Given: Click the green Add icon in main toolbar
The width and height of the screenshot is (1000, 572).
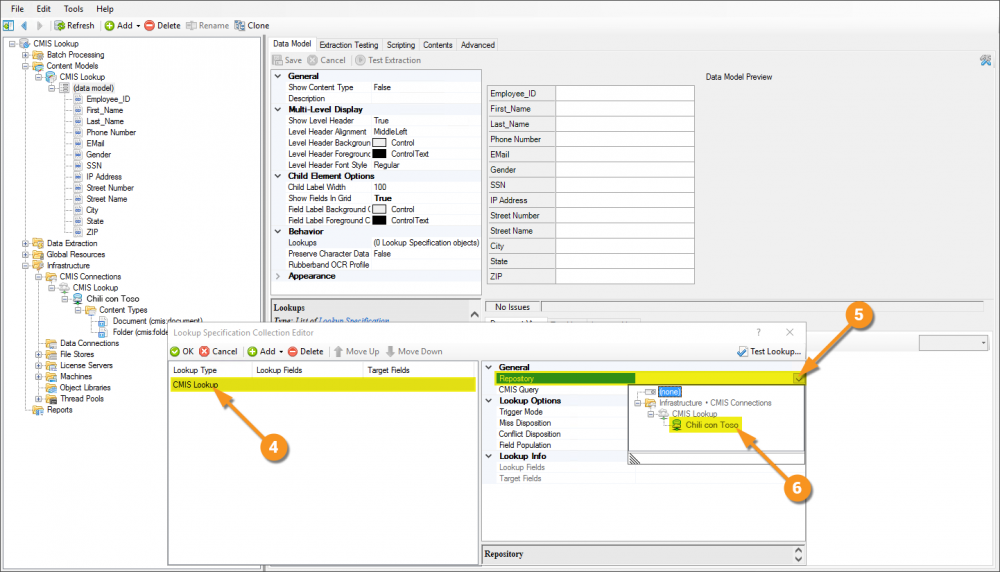Looking at the screenshot, I should click(110, 26).
